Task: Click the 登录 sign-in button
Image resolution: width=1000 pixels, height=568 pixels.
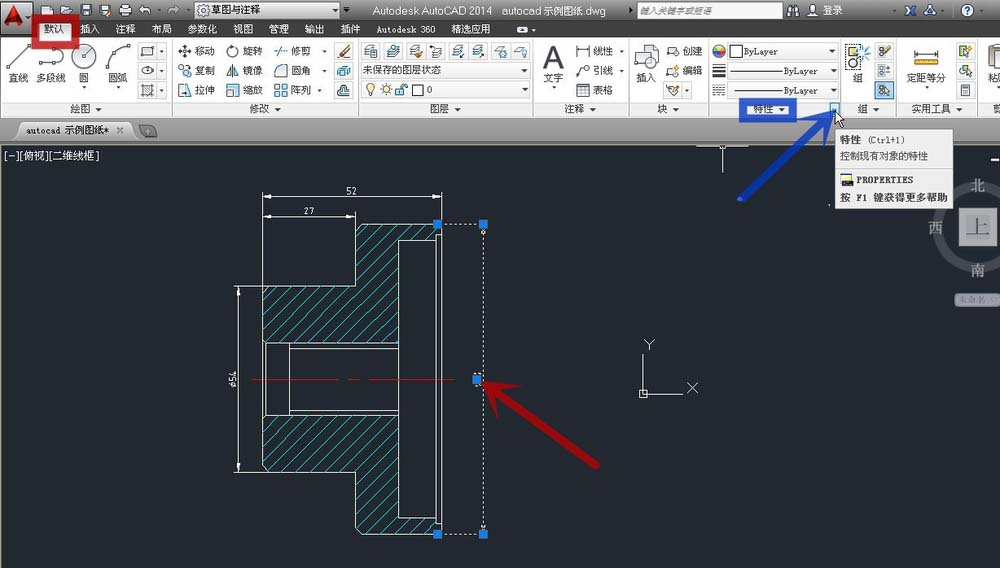Action: pyautogui.click(x=825, y=10)
